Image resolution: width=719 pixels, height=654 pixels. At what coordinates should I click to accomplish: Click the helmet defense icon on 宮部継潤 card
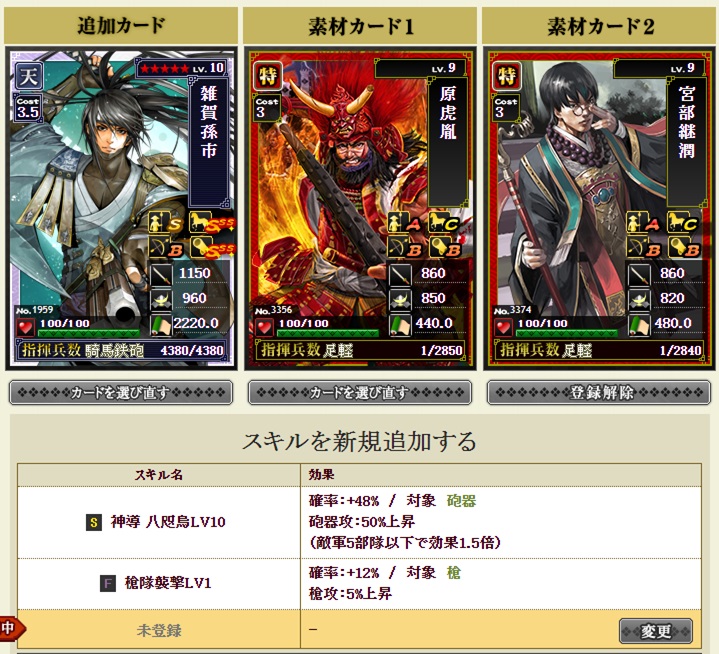point(639,299)
